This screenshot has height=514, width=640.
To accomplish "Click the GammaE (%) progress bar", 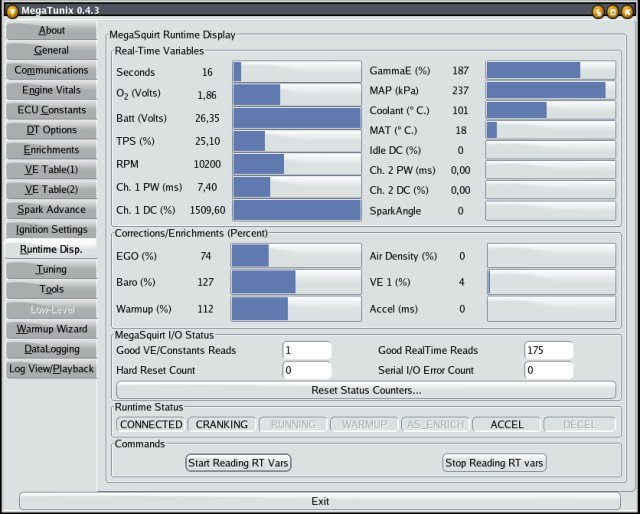I will click(x=551, y=70).
